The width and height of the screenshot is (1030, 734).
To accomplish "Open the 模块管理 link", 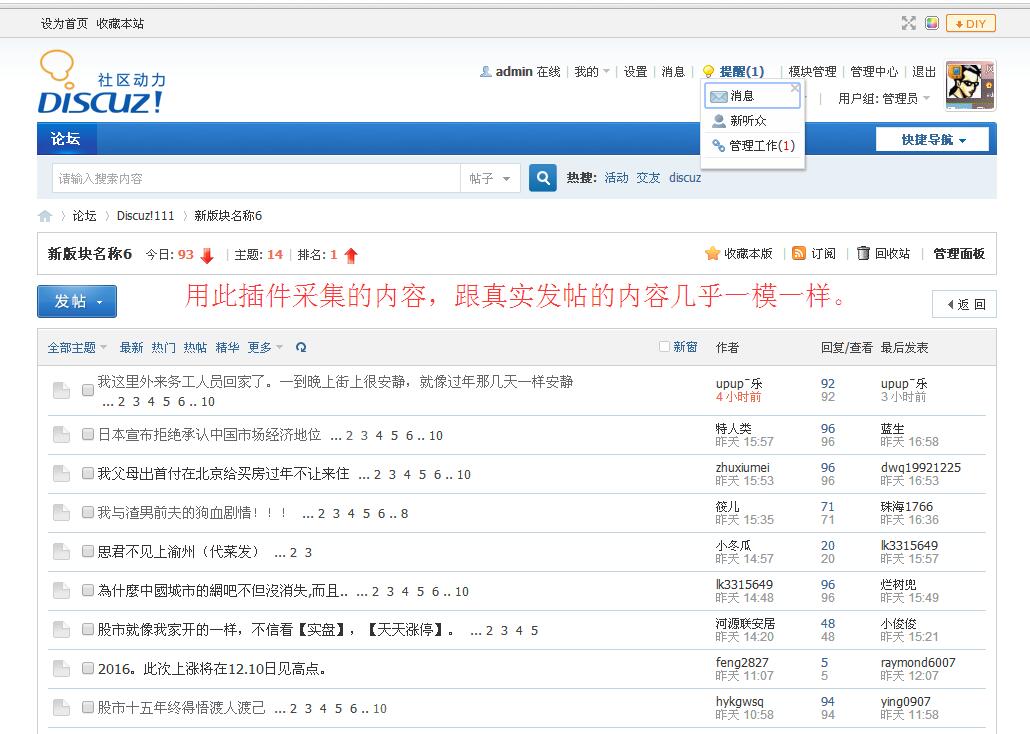I will [x=812, y=72].
